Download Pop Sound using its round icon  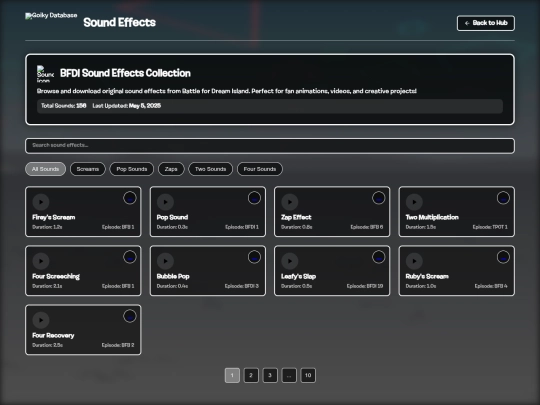[254, 198]
